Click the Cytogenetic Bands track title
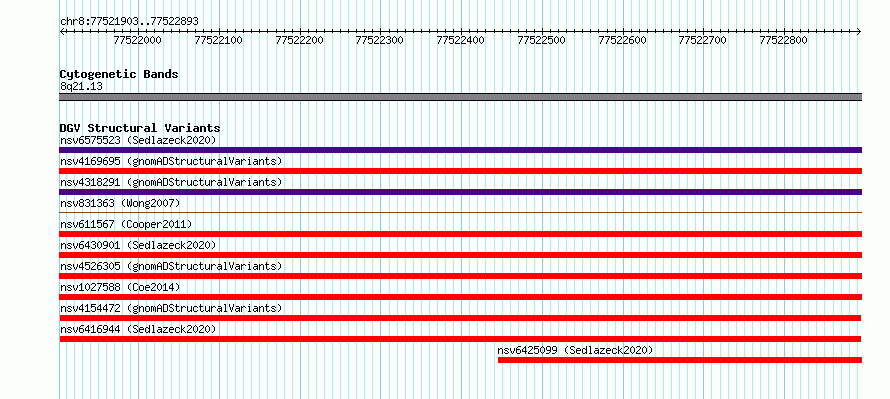 point(119,74)
